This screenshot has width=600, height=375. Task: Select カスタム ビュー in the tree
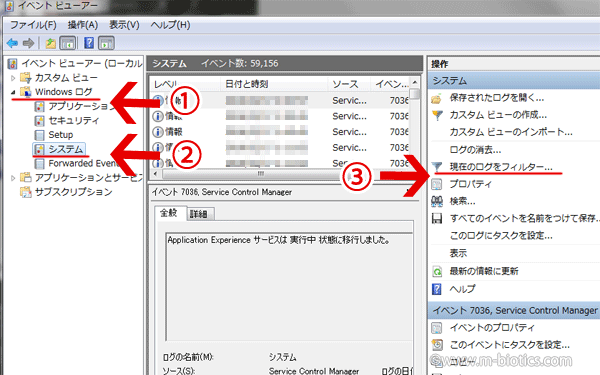66,78
